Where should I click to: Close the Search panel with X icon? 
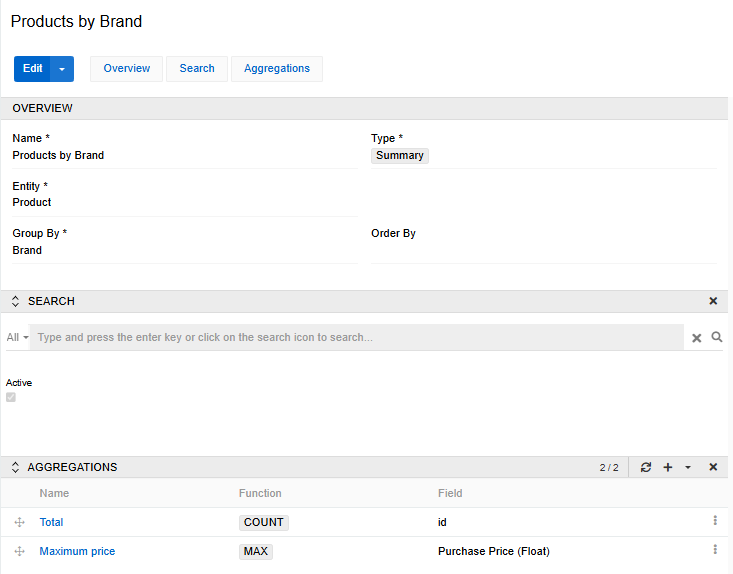click(713, 301)
